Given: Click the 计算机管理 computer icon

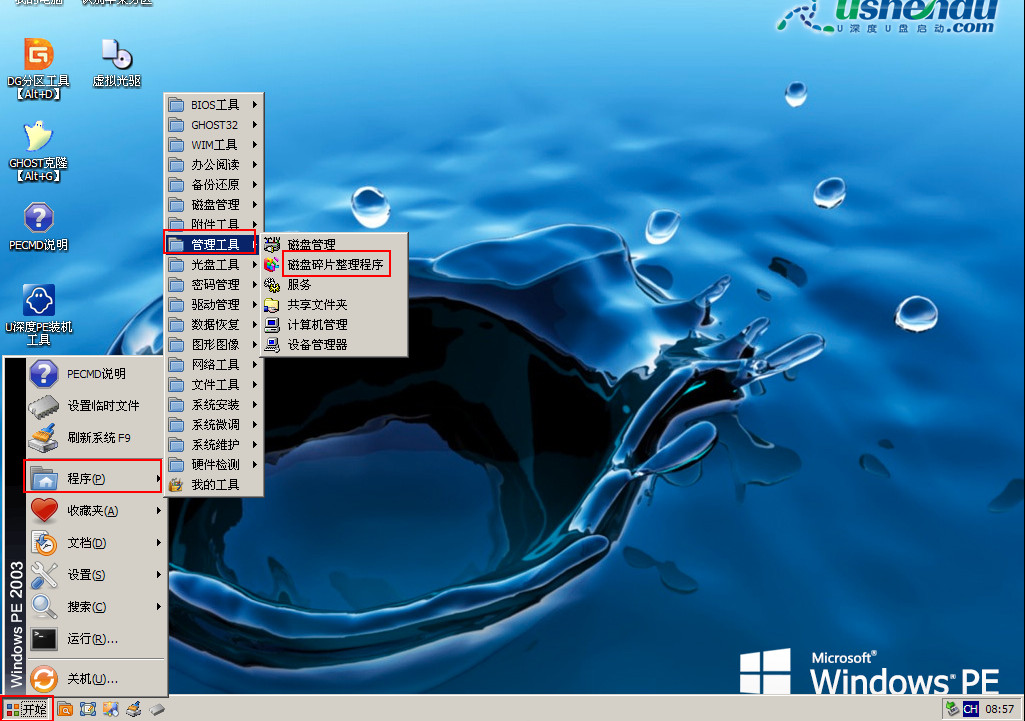Looking at the screenshot, I should coord(272,325).
